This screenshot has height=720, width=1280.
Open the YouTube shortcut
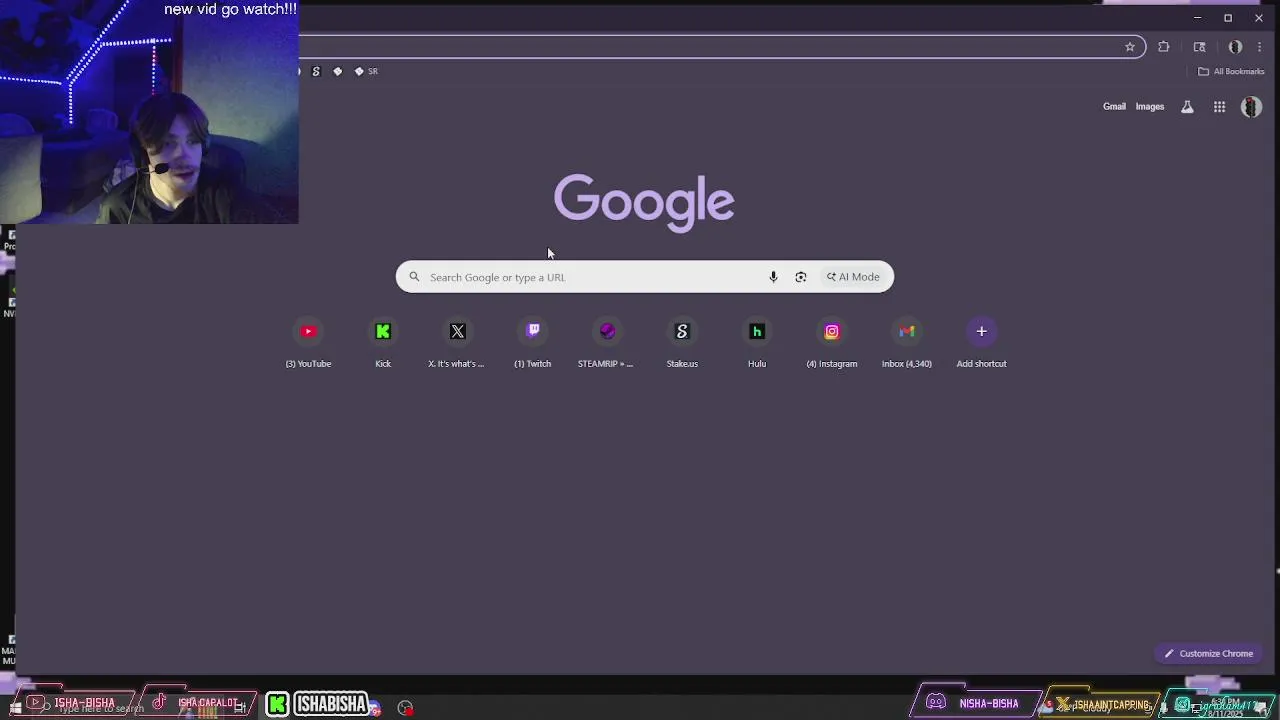tap(308, 342)
